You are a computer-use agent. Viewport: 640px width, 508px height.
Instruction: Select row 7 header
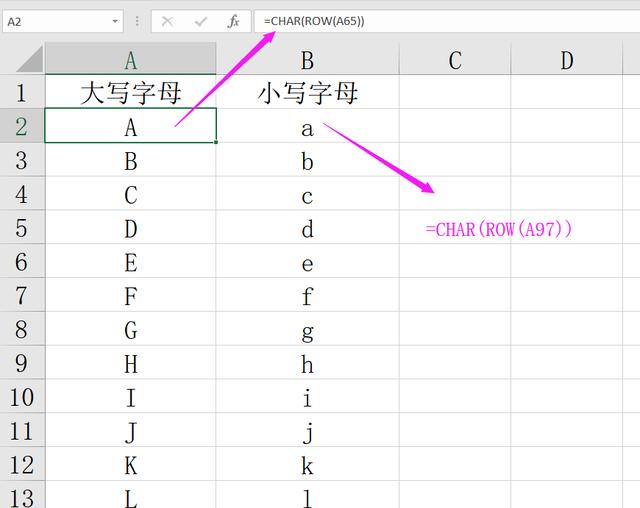22,295
